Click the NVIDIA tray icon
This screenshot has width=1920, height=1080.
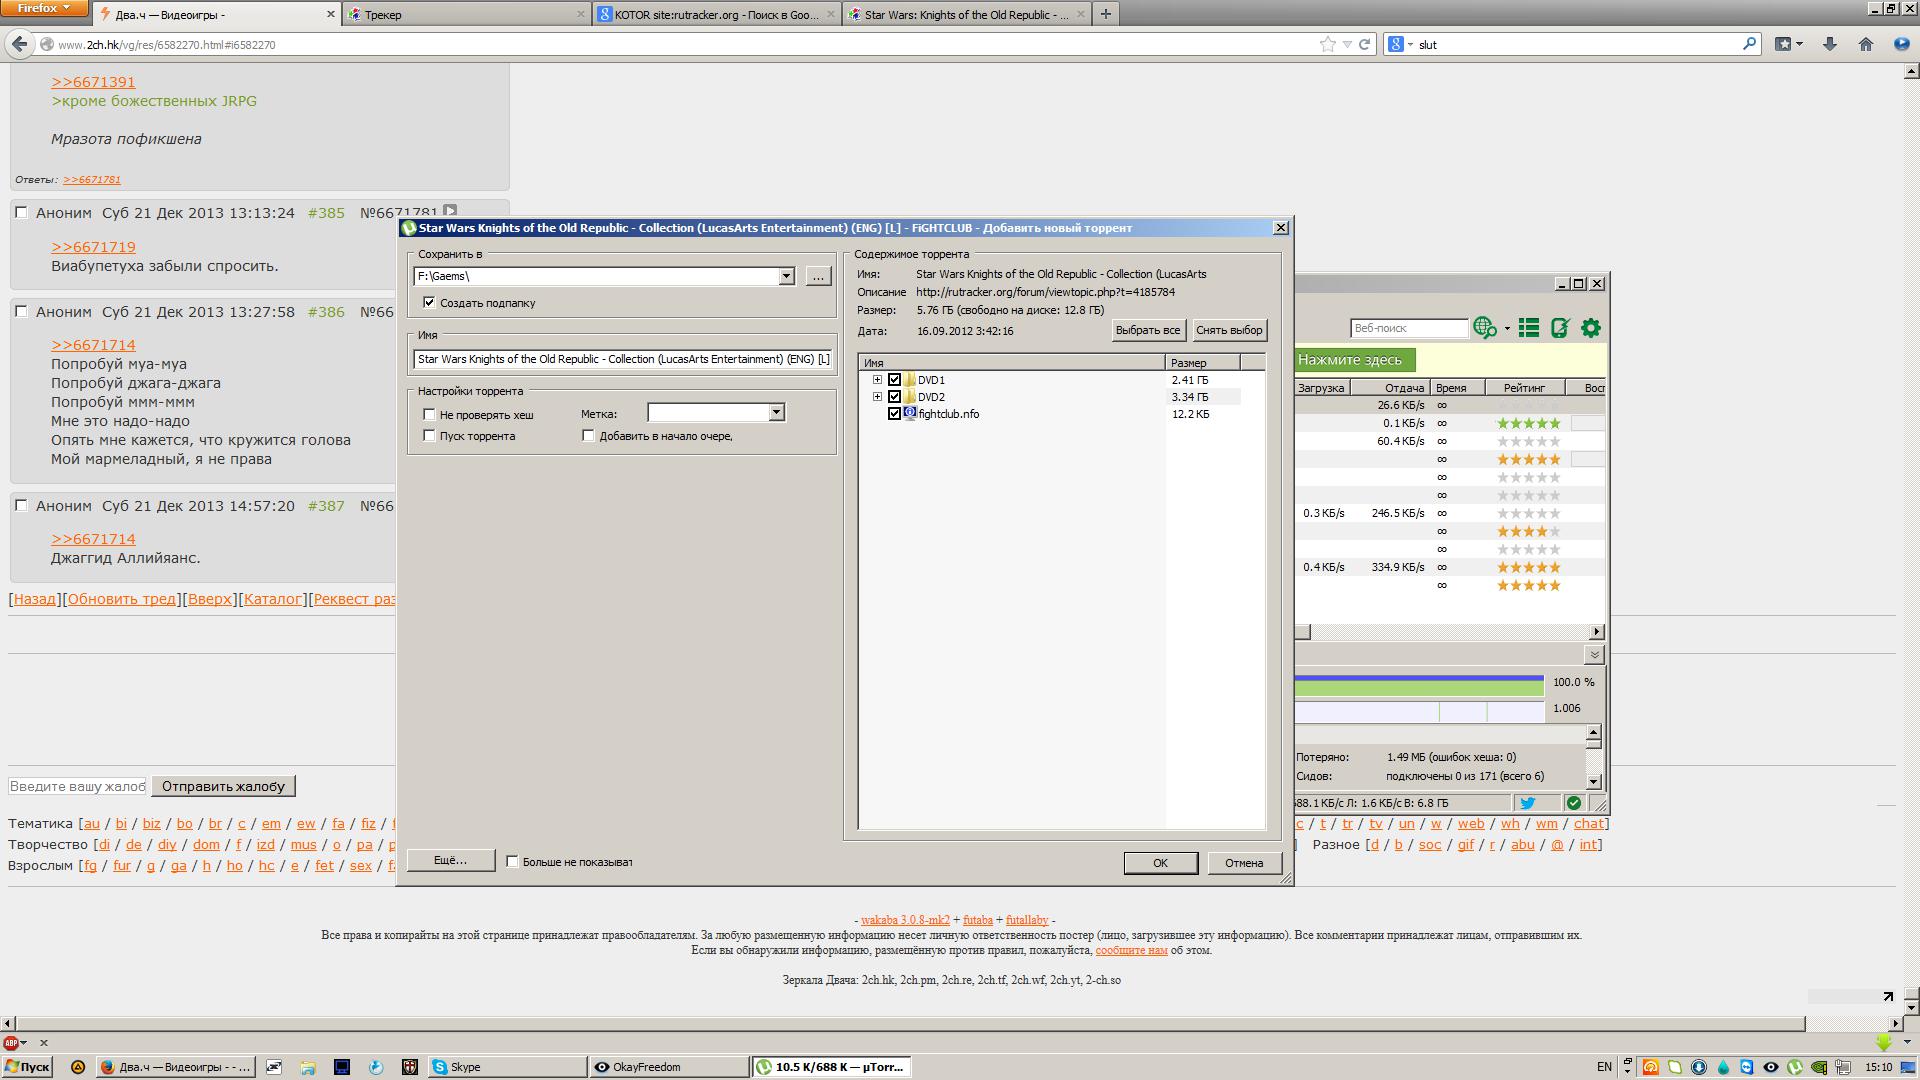(x=1819, y=1067)
